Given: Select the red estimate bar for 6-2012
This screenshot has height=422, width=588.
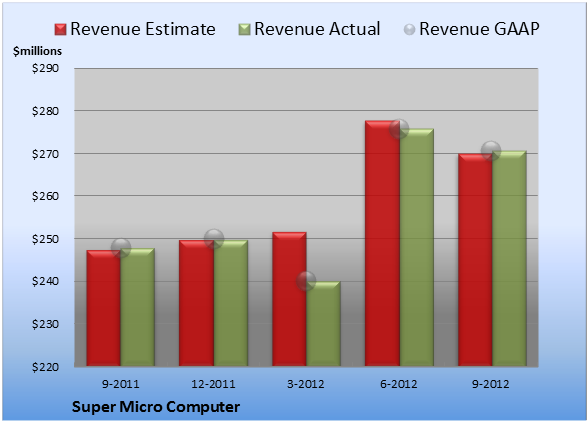Looking at the screenshot, I should [382, 243].
